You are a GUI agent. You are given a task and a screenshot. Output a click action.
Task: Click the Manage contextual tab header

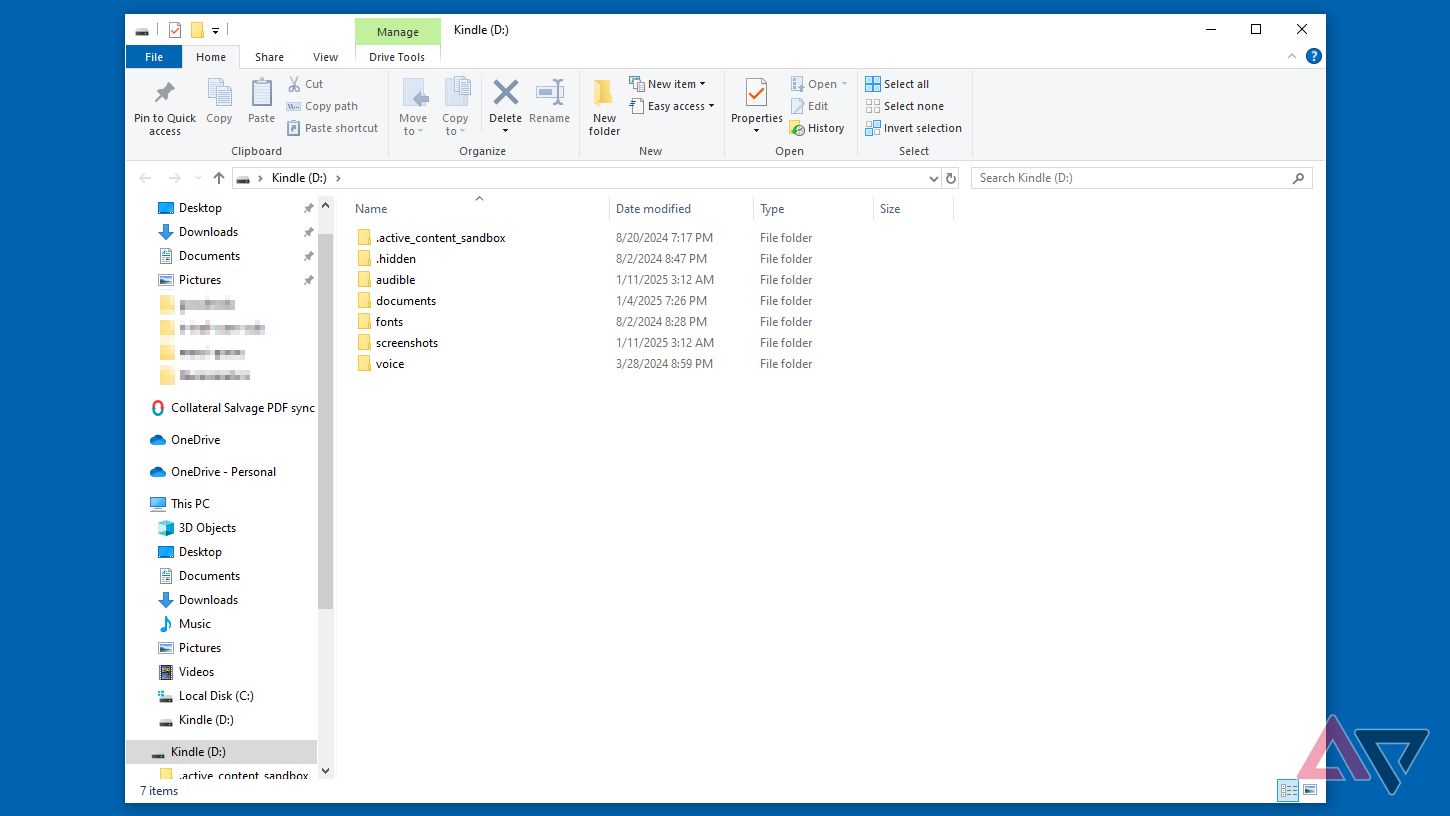click(x=397, y=32)
